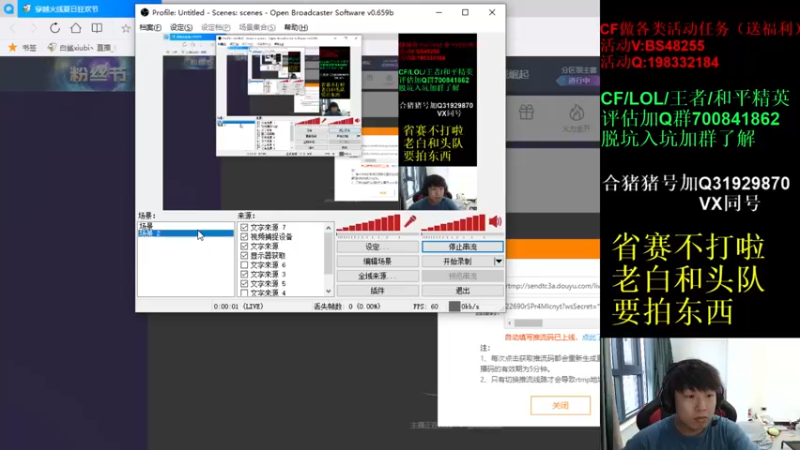Image resolution: width=800 pixels, height=450 pixels.
Task: Click the browser favorite star outline icon
Action: click(126, 29)
